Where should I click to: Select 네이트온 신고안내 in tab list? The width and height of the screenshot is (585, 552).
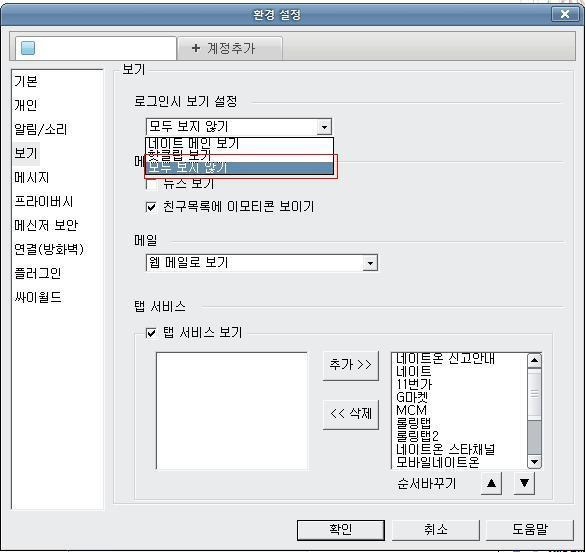coord(445,358)
